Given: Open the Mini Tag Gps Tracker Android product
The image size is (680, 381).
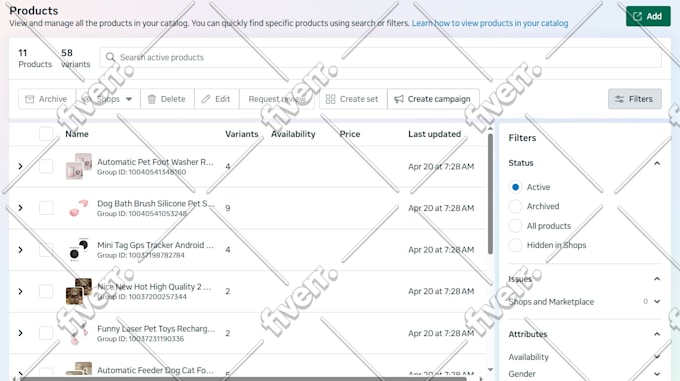Looking at the screenshot, I should (155, 245).
